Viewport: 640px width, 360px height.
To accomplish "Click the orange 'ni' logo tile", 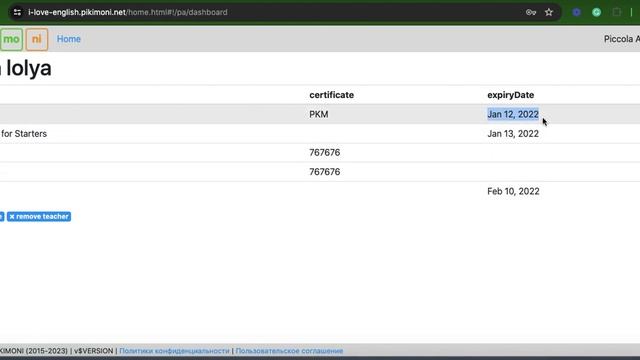I will click(37, 39).
